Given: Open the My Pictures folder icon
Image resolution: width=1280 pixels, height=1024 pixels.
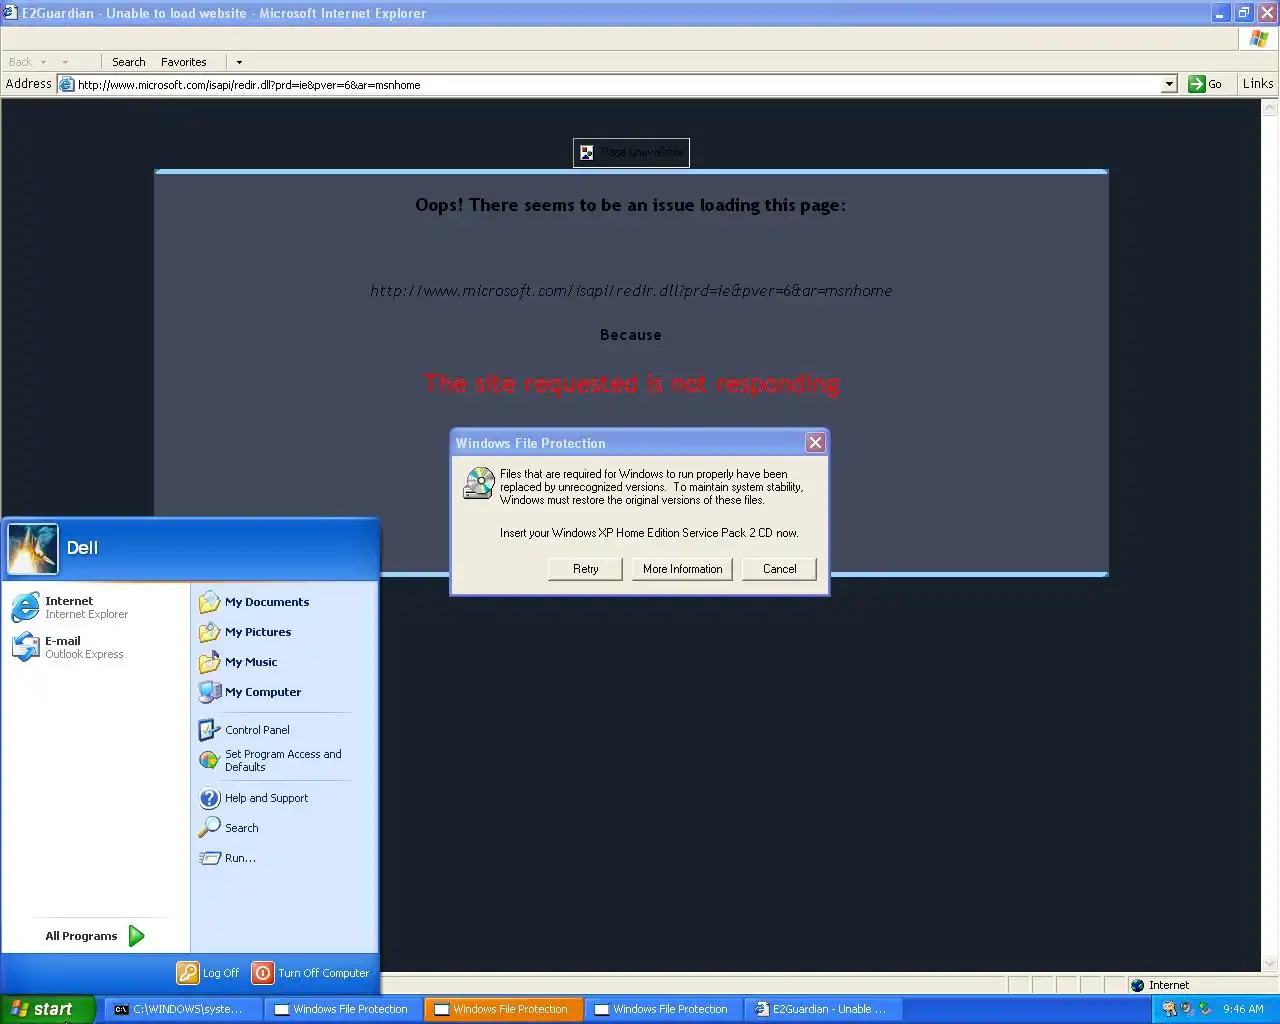Looking at the screenshot, I should [x=209, y=632].
